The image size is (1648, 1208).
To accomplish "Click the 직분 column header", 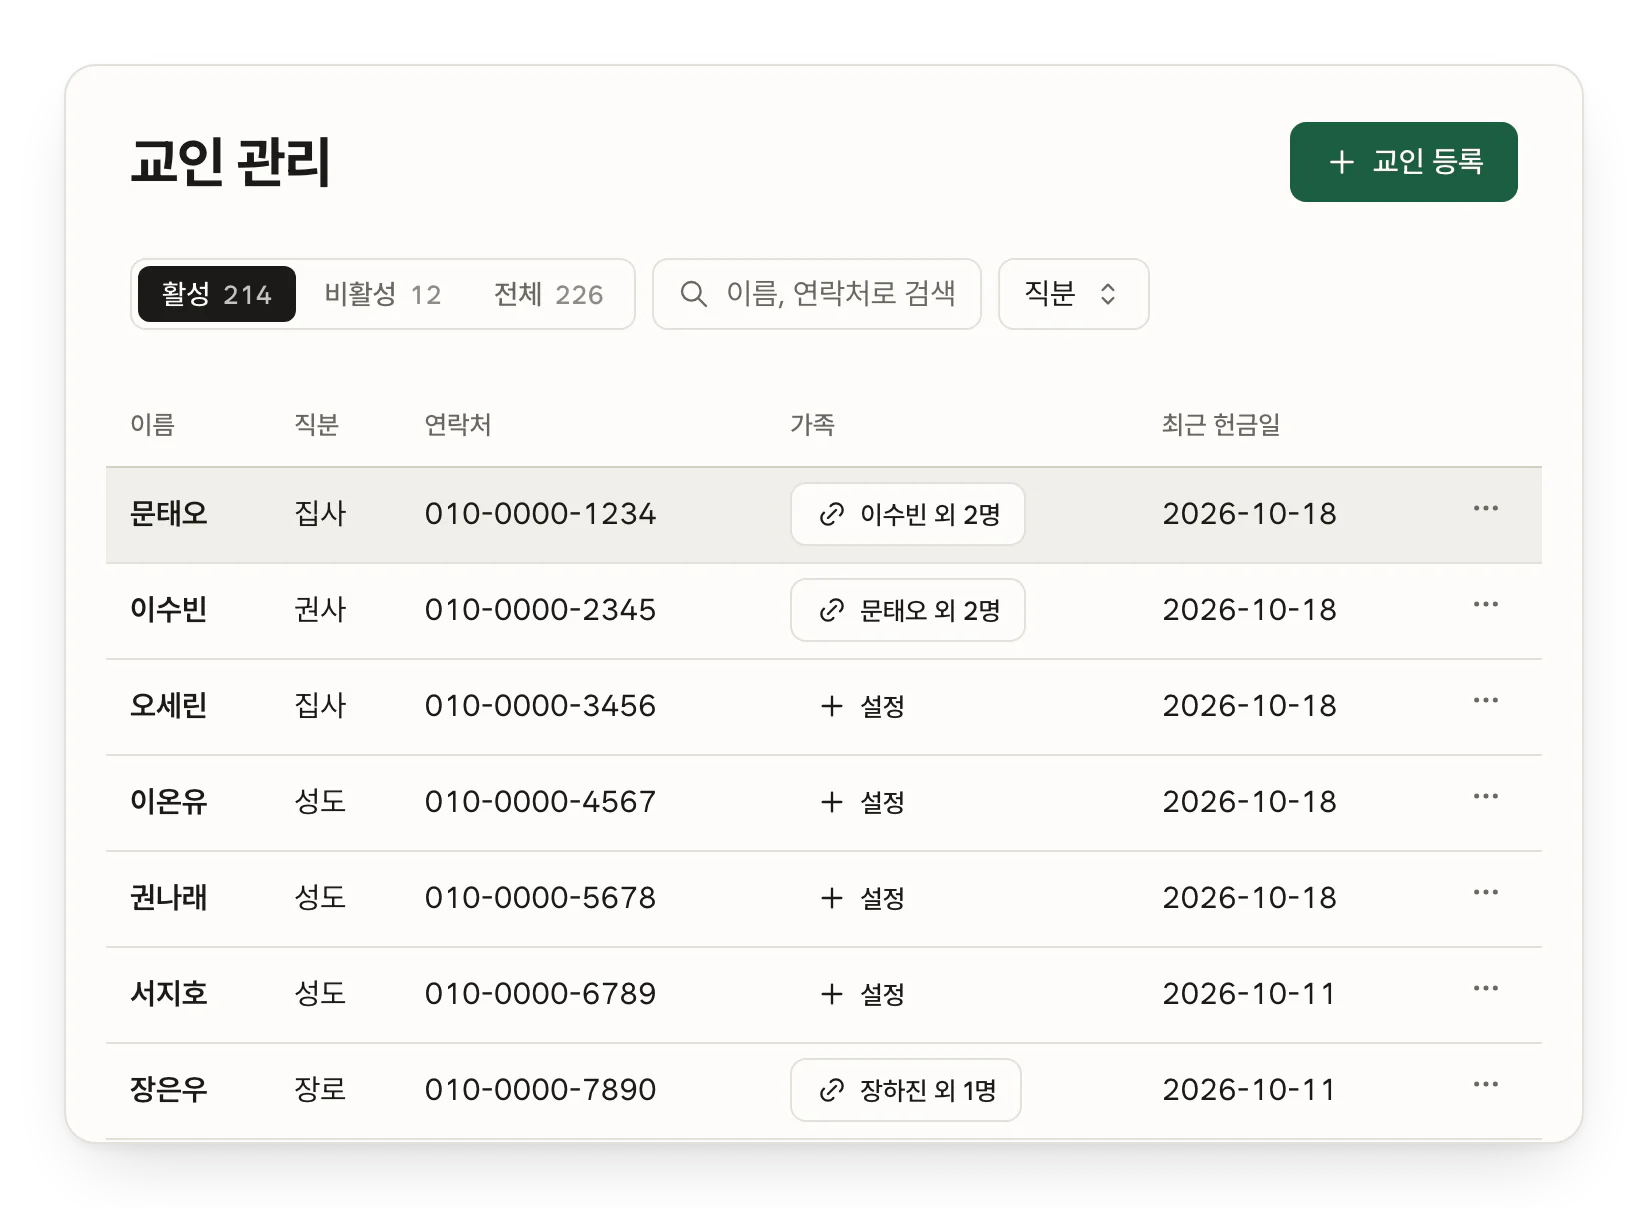I will point(316,425).
